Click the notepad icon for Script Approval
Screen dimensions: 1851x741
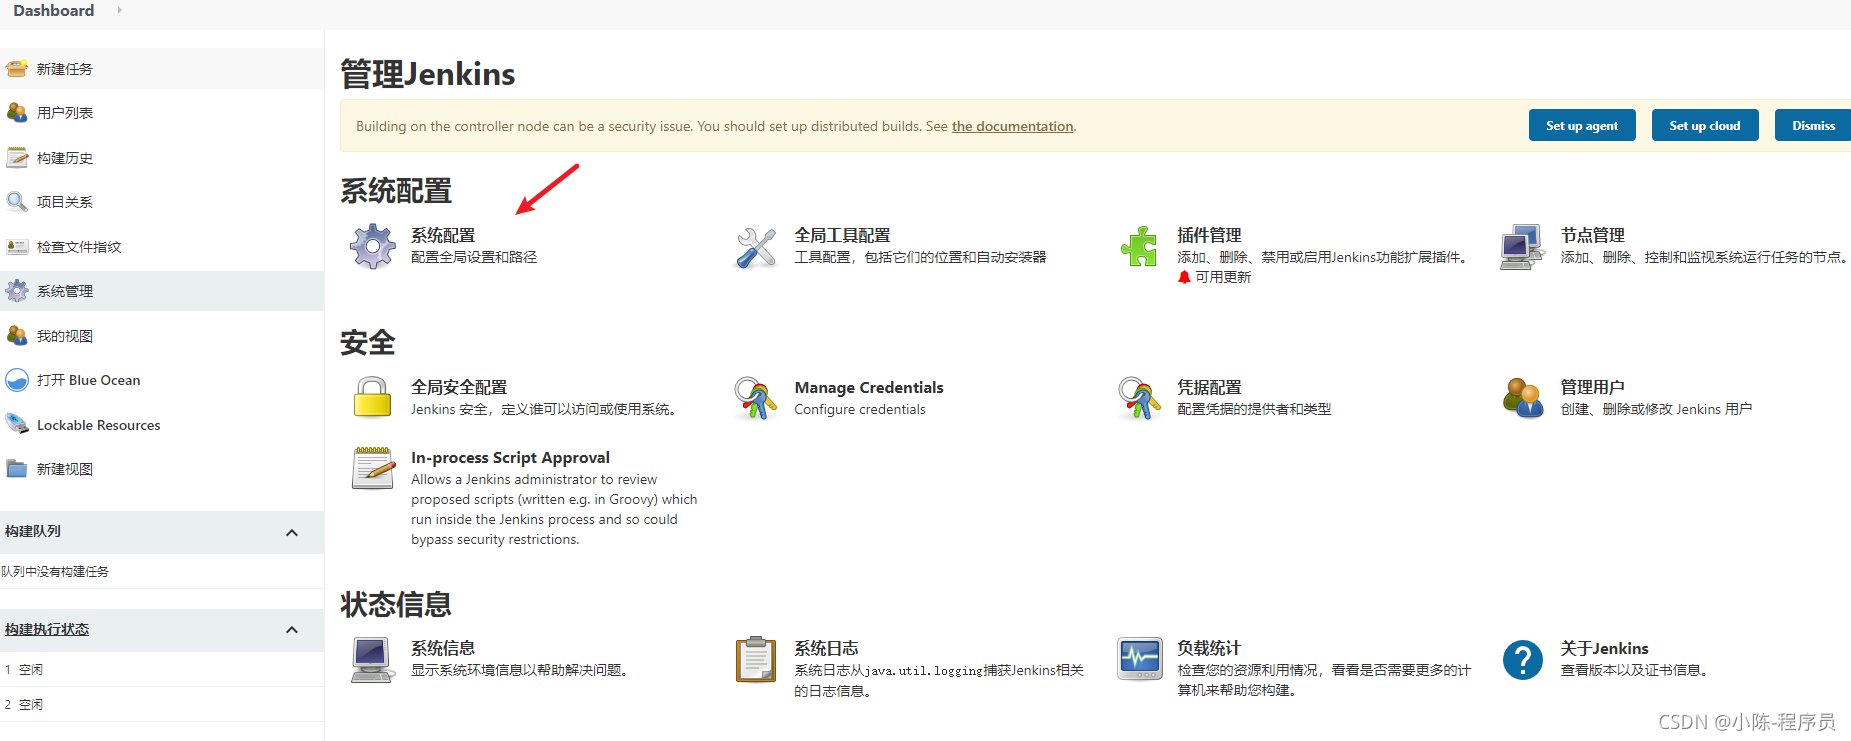(x=373, y=468)
